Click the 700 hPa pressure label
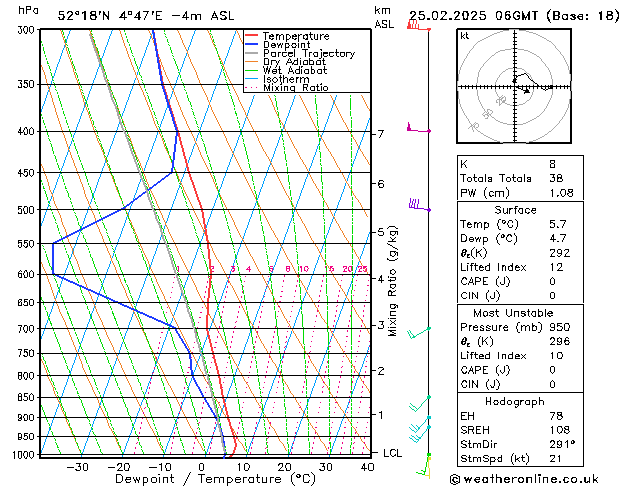Screen dimensions: 629x486 (x=28, y=329)
